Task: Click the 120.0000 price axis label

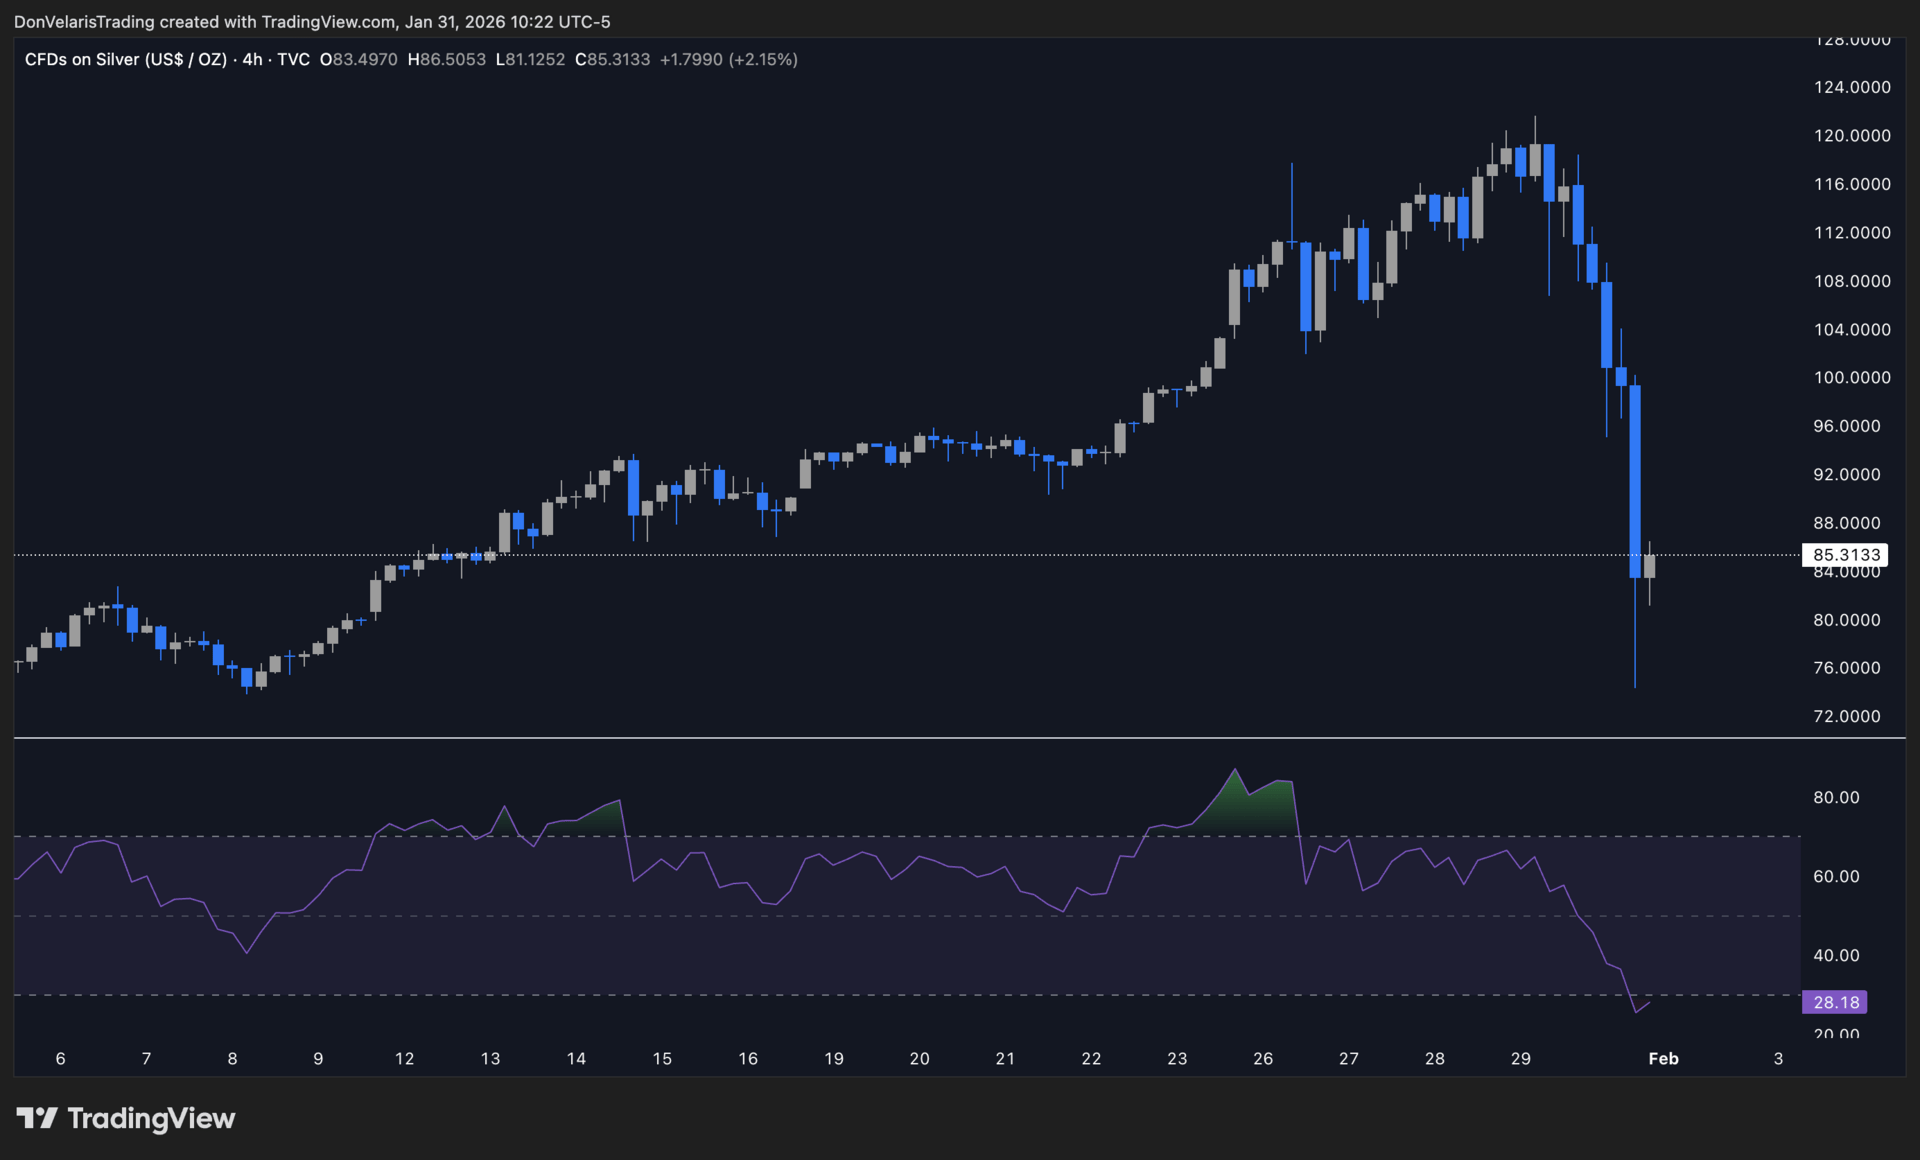Action: click(x=1851, y=135)
